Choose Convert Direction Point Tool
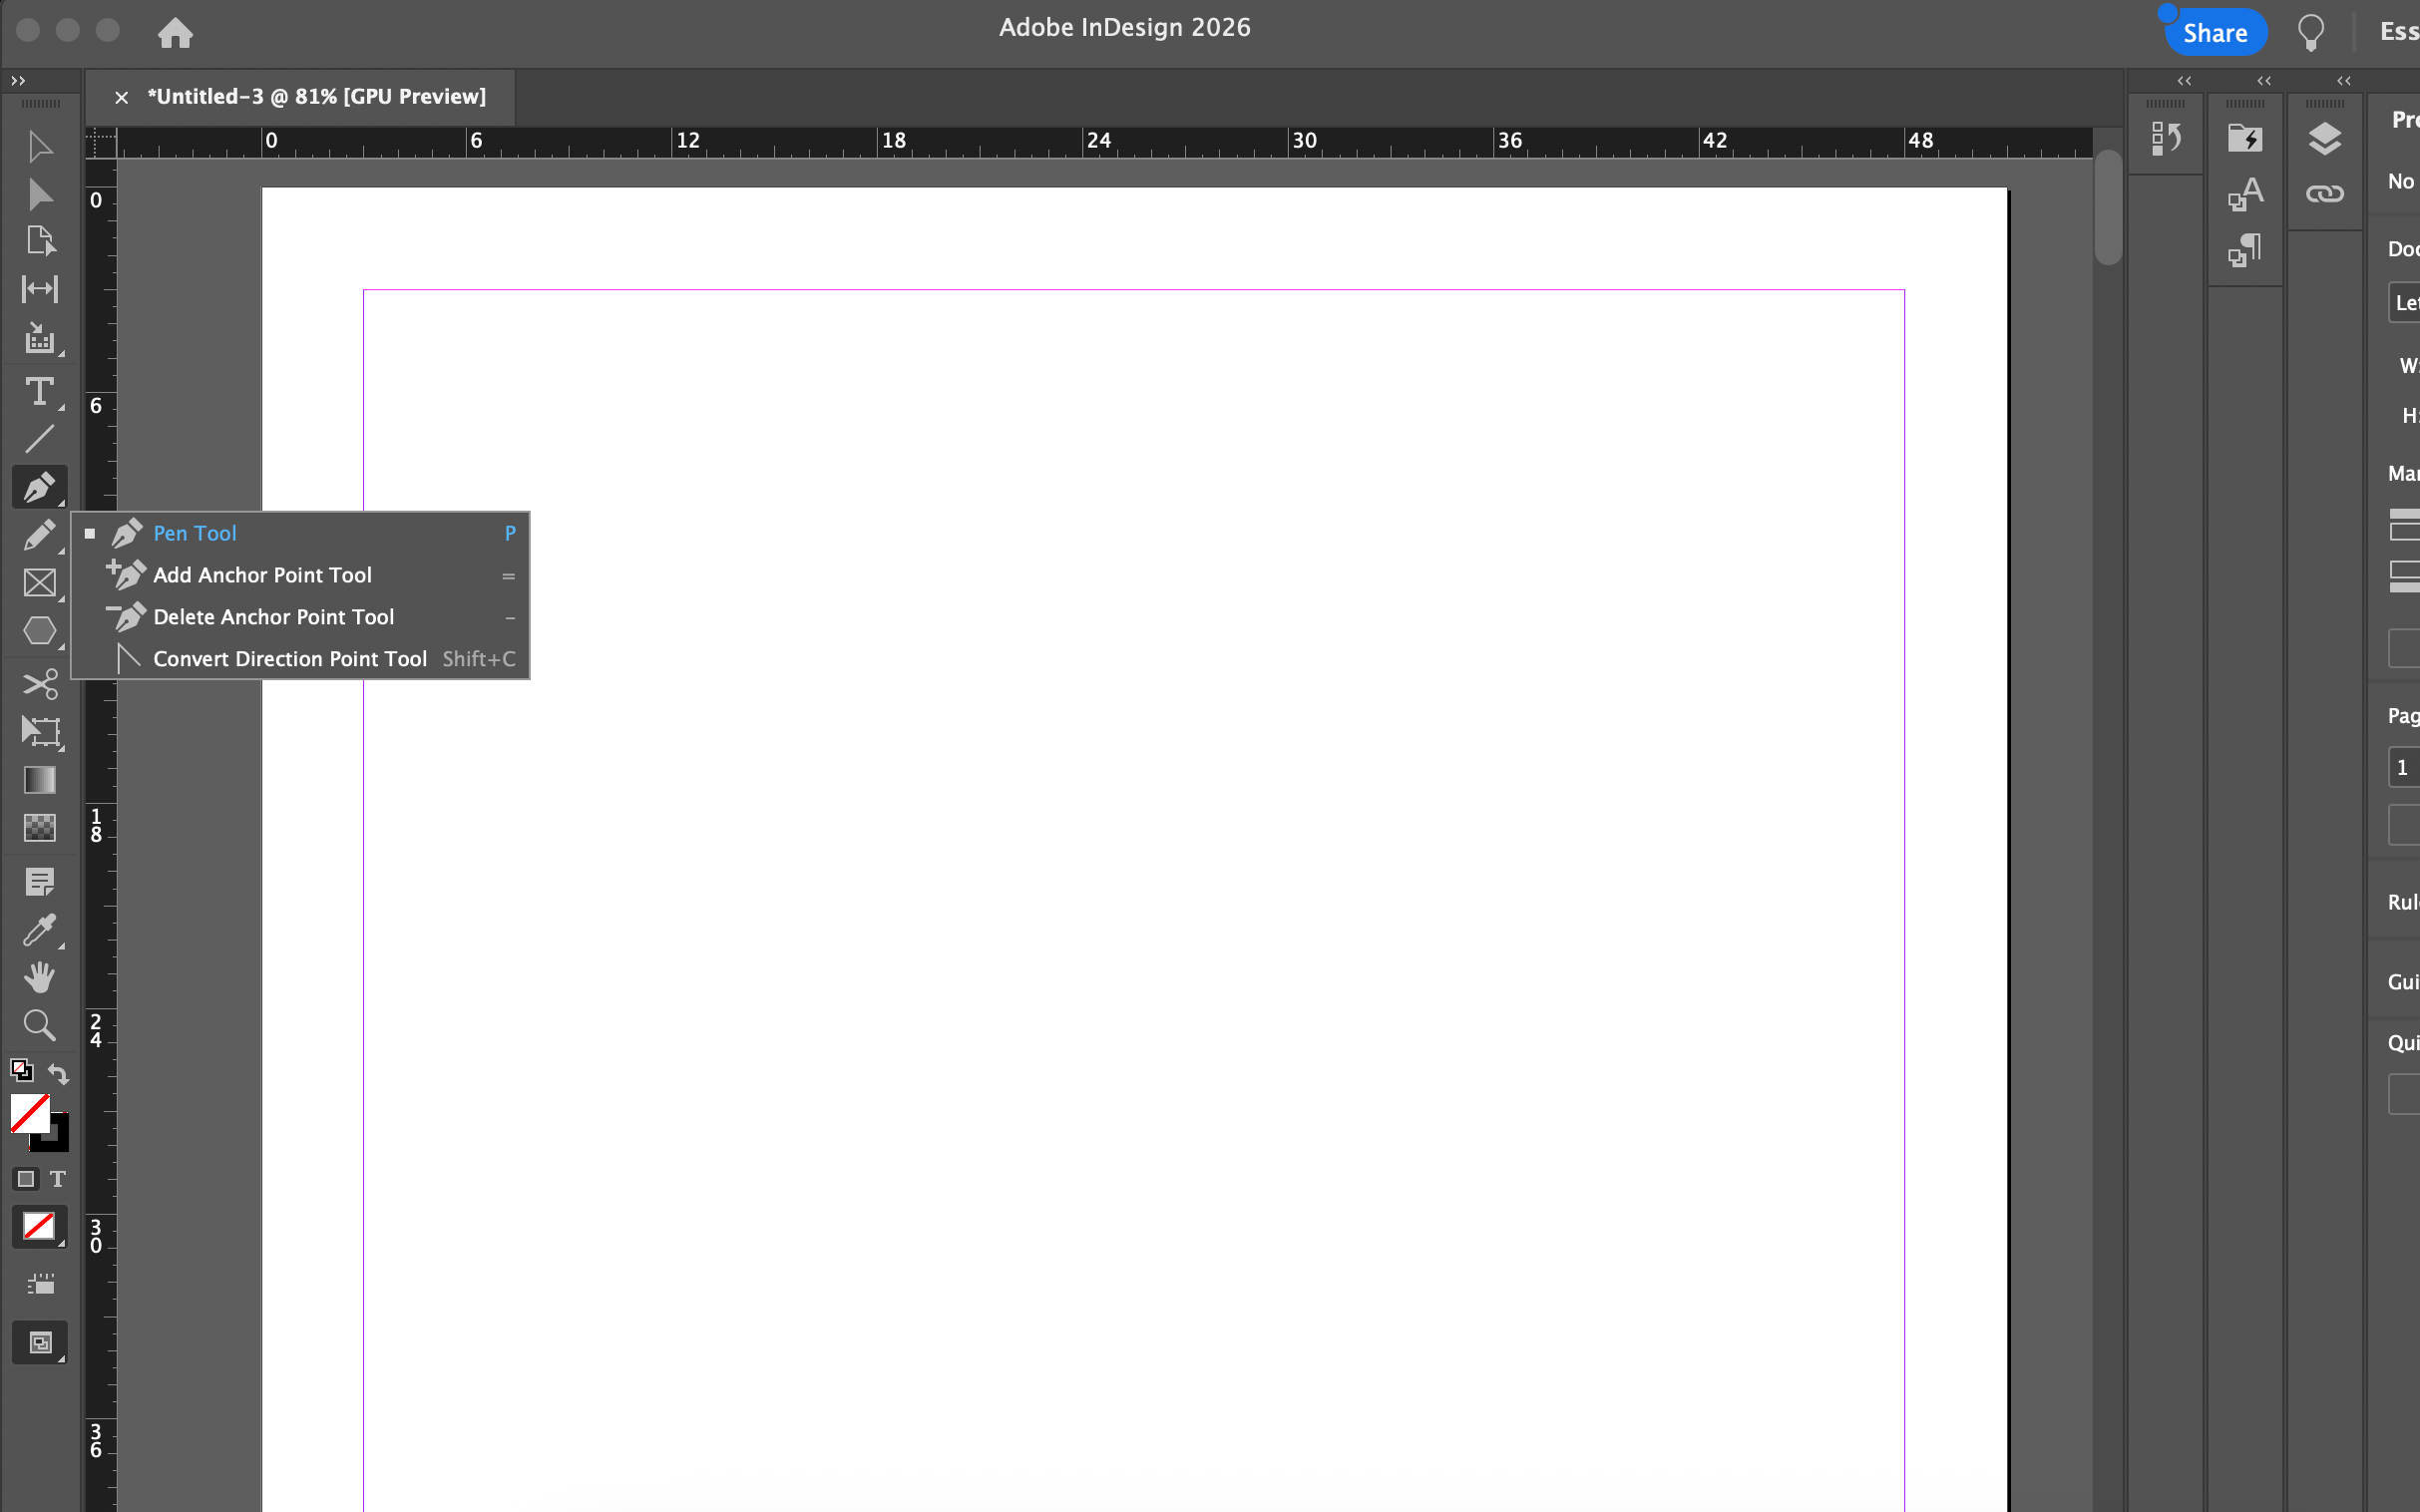 pyautogui.click(x=290, y=659)
